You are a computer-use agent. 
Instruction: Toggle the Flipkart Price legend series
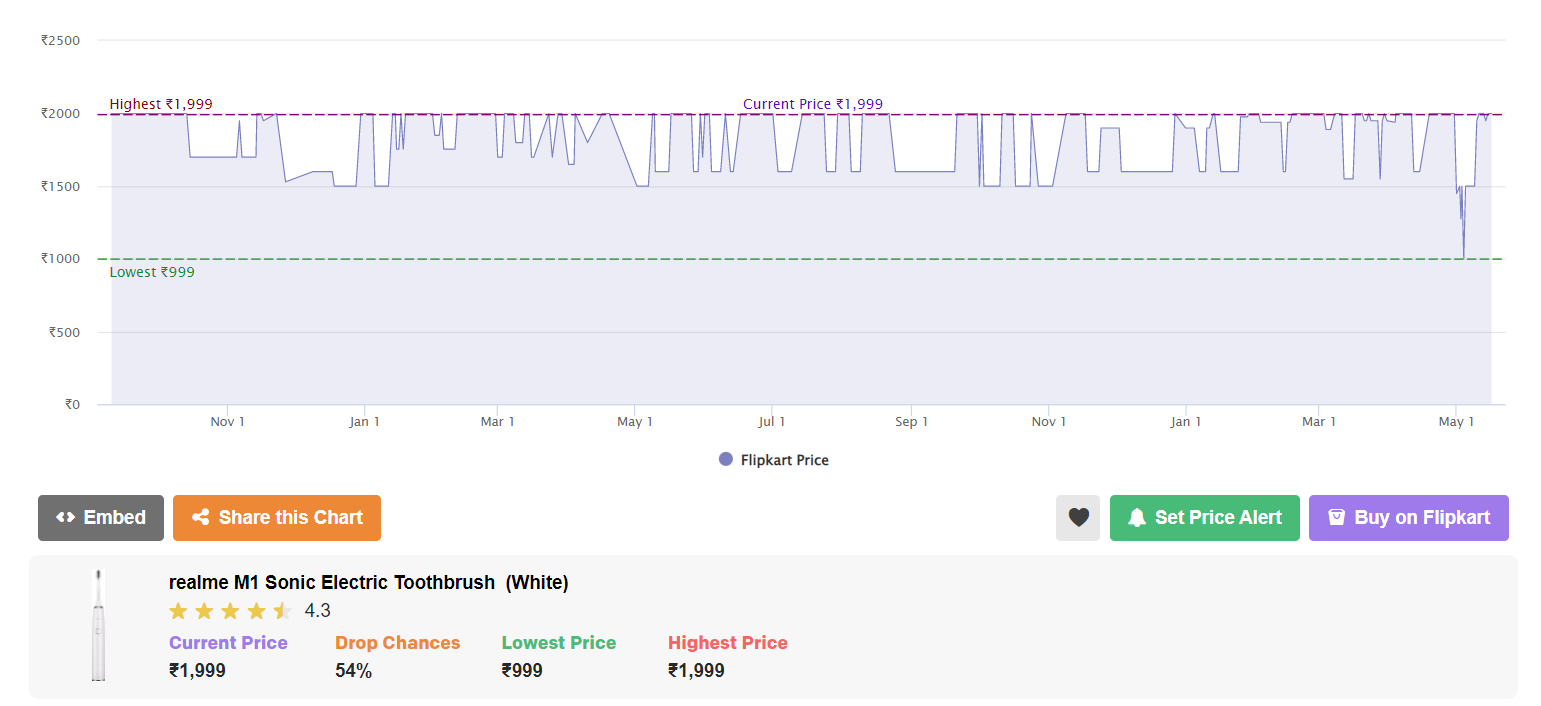[x=784, y=460]
